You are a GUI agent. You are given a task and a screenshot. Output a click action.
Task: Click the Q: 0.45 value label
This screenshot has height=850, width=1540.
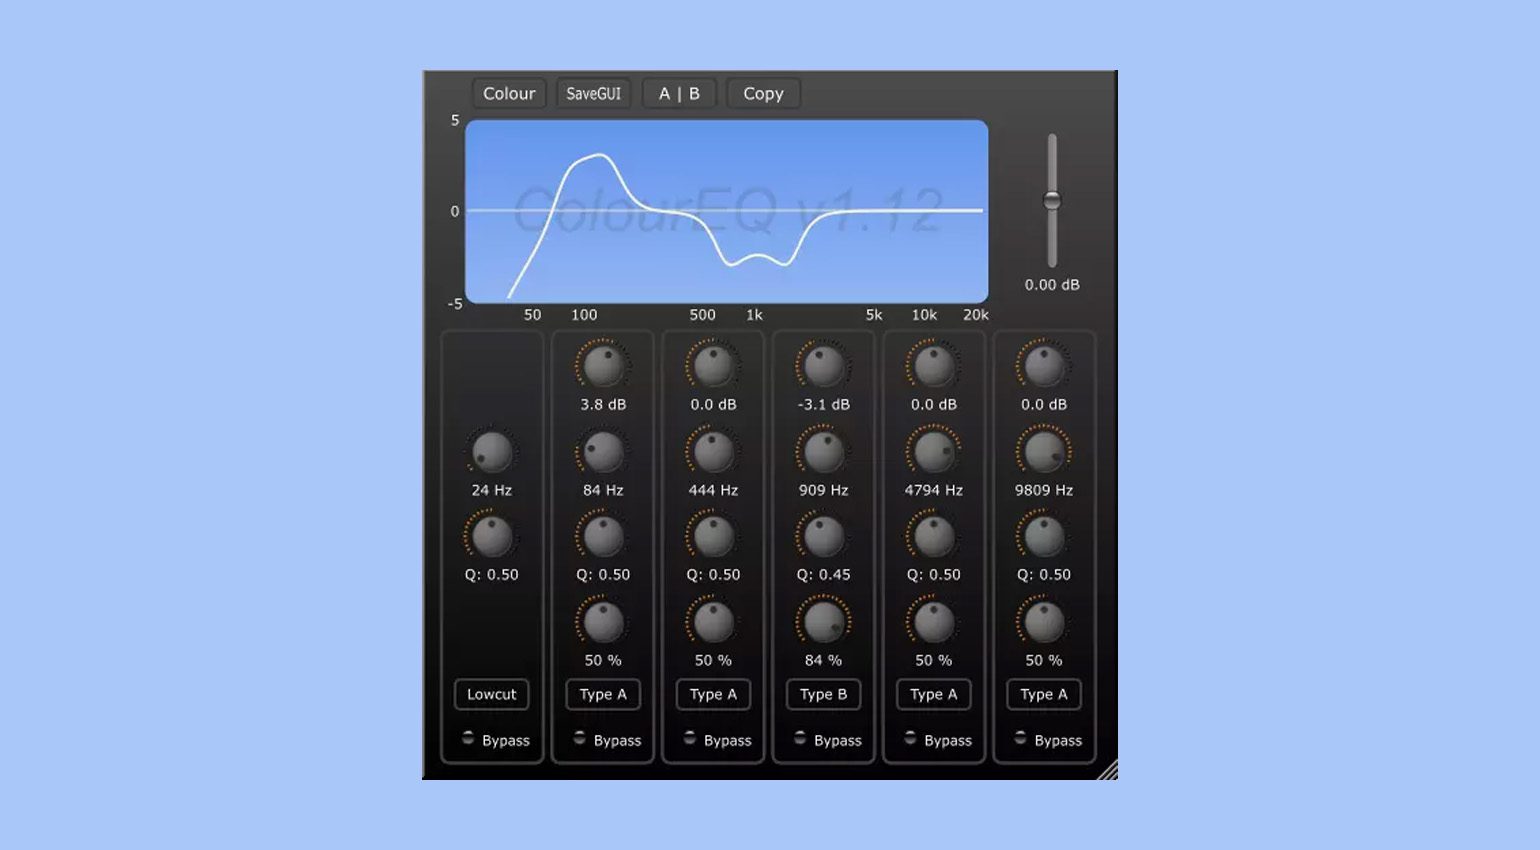click(x=824, y=575)
